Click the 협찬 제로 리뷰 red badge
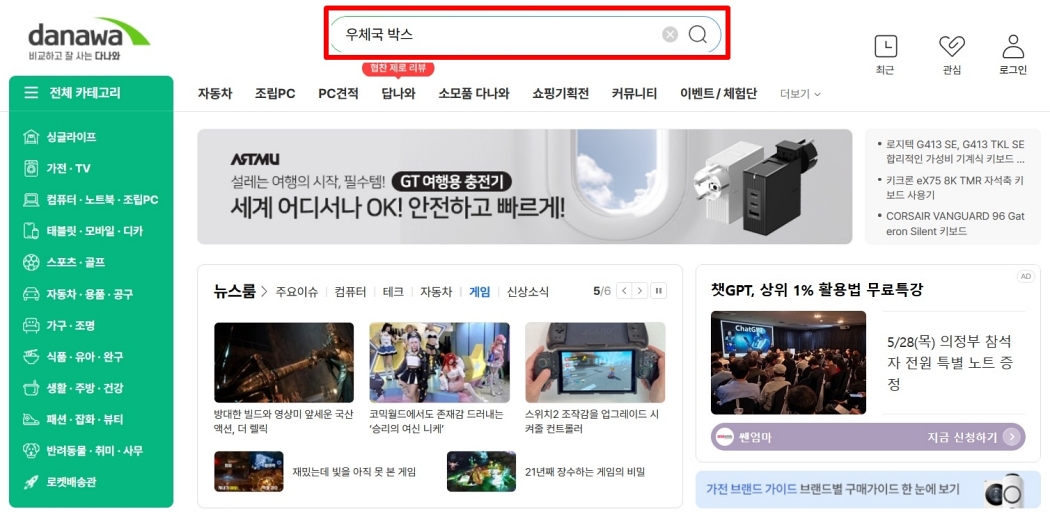 pyautogui.click(x=398, y=68)
